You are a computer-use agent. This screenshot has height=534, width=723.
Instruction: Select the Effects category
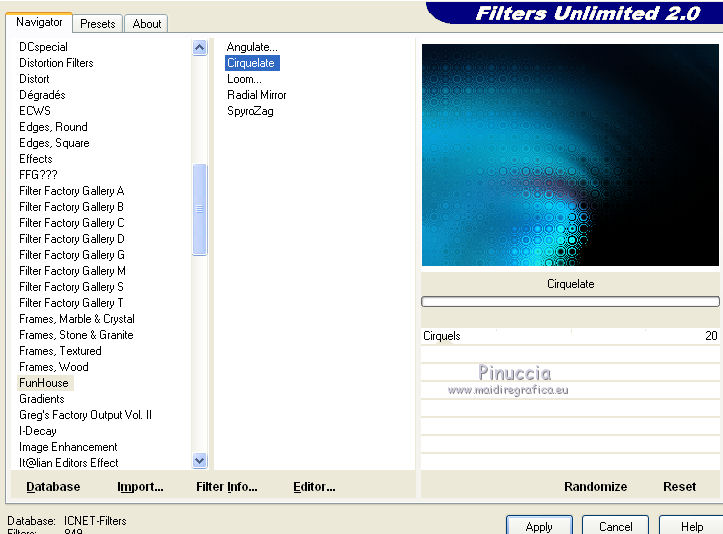pyautogui.click(x=36, y=159)
